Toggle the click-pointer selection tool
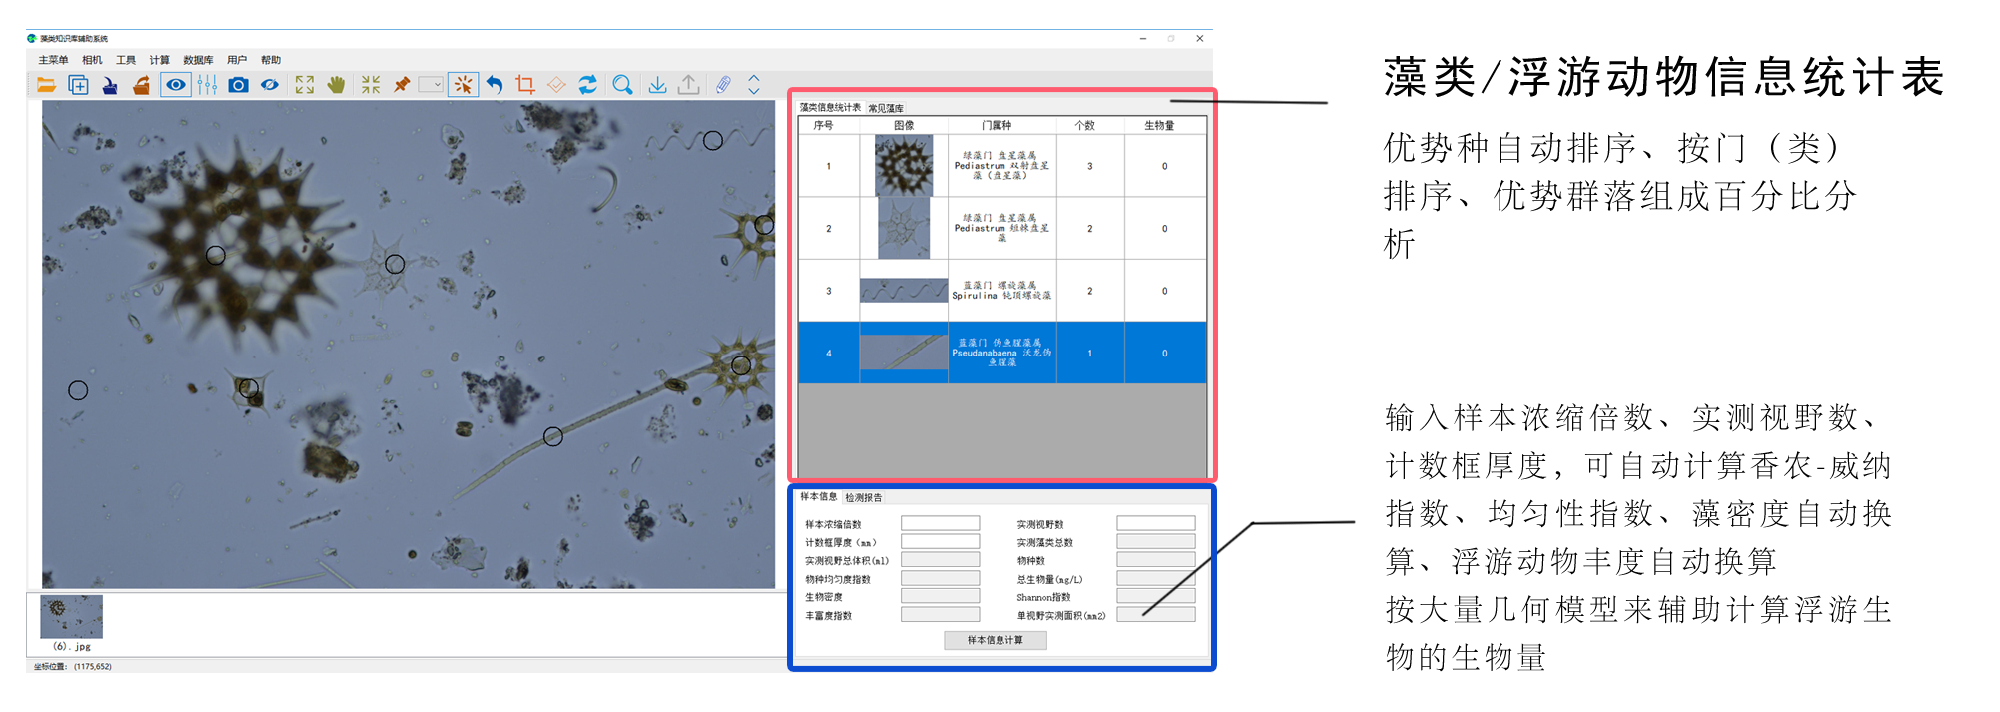The height and width of the screenshot is (712, 2000). point(463,85)
